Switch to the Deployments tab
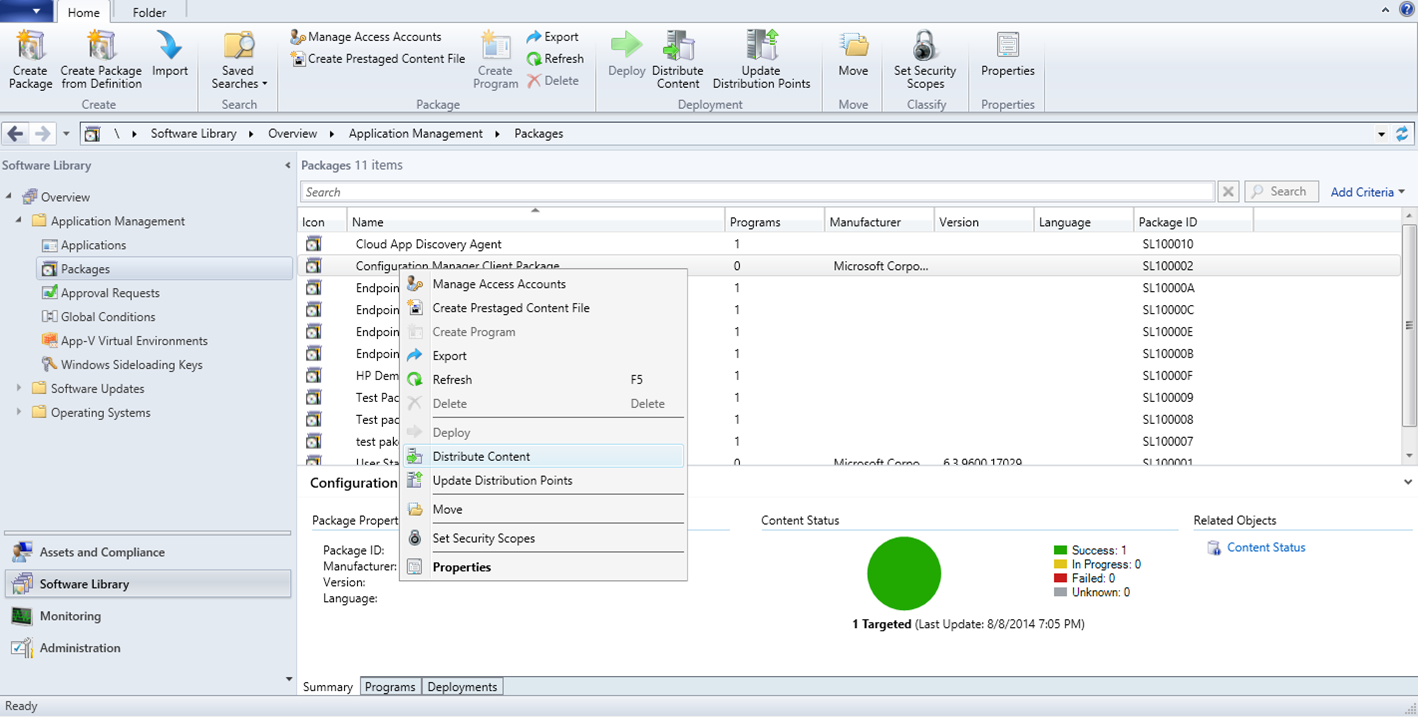1418x717 pixels. click(462, 687)
